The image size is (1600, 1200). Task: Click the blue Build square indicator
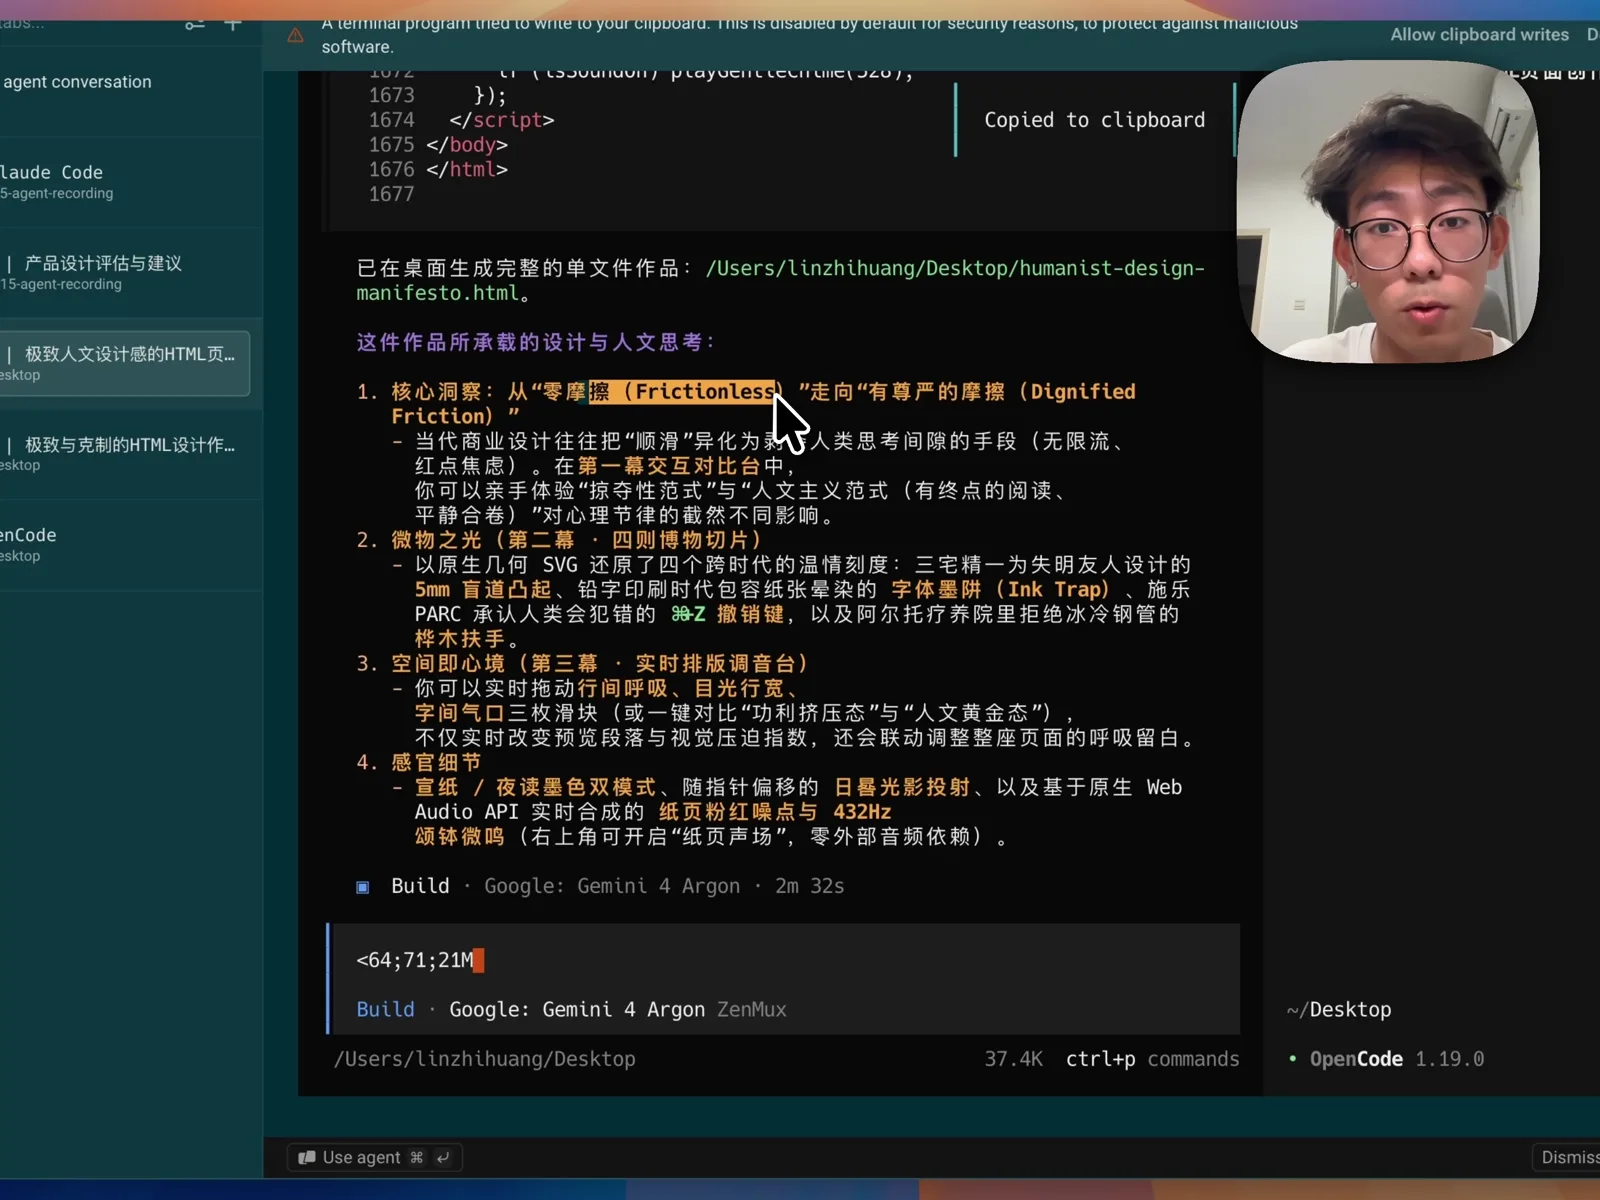363,887
